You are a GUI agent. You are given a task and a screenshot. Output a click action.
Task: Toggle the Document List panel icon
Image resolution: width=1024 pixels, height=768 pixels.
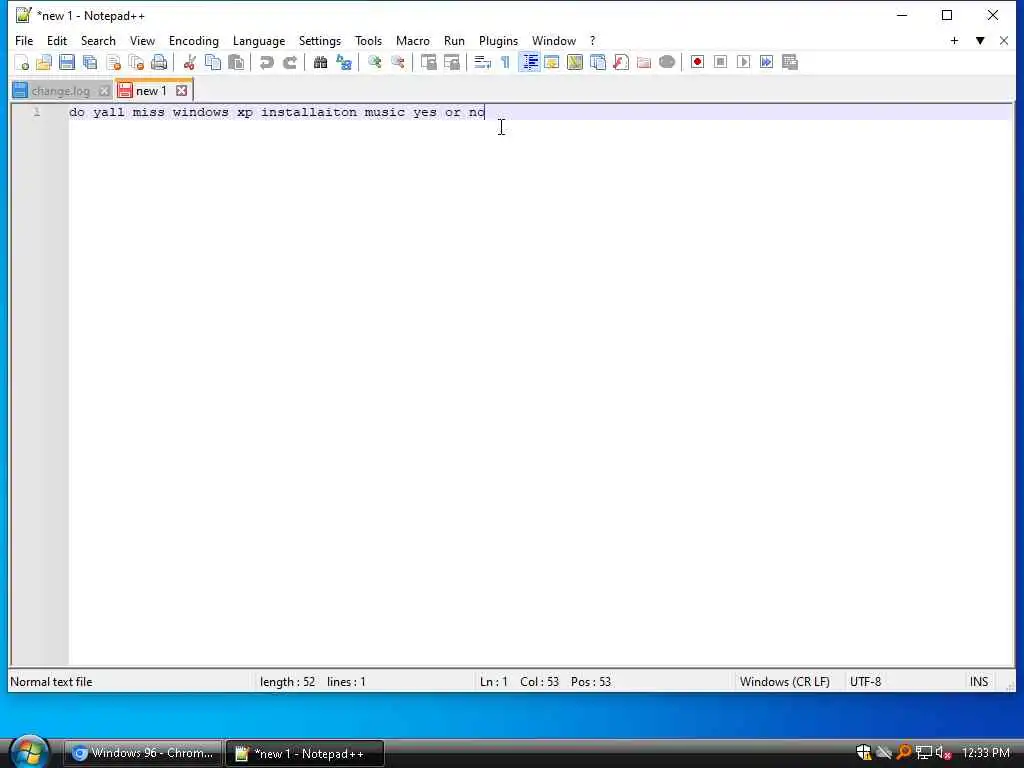[x=598, y=62]
